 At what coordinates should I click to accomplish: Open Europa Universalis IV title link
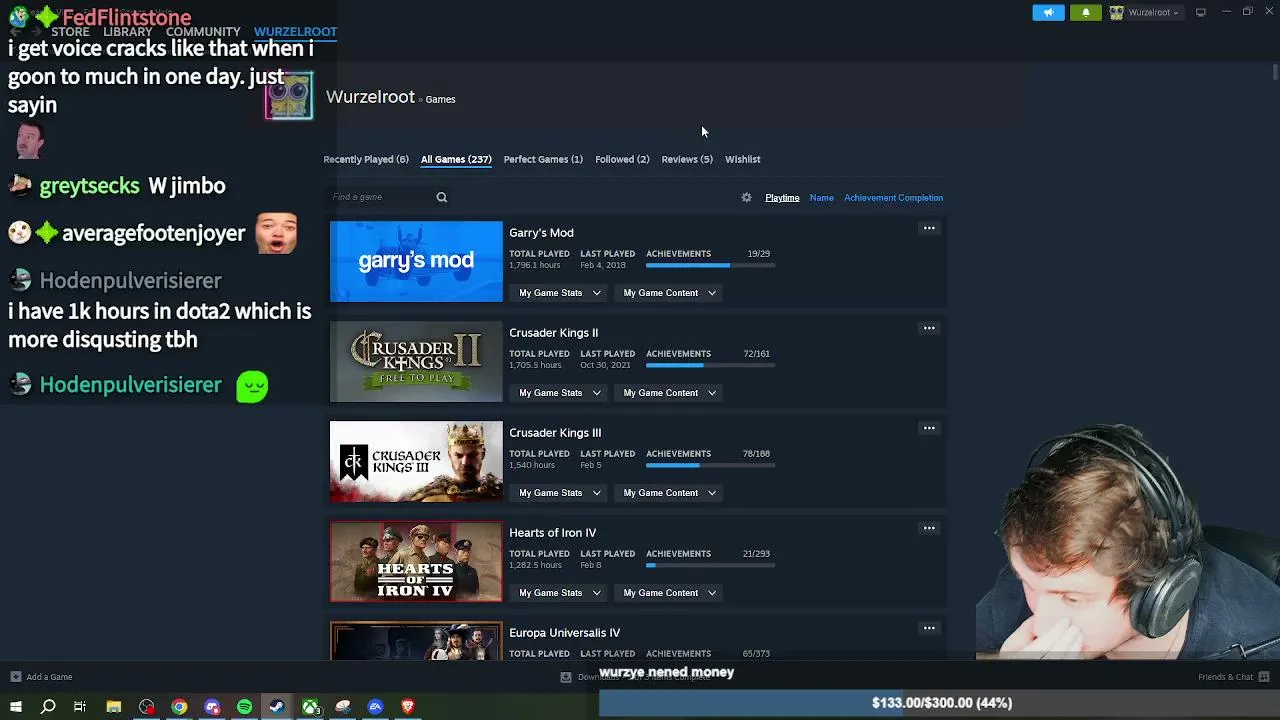coord(565,633)
